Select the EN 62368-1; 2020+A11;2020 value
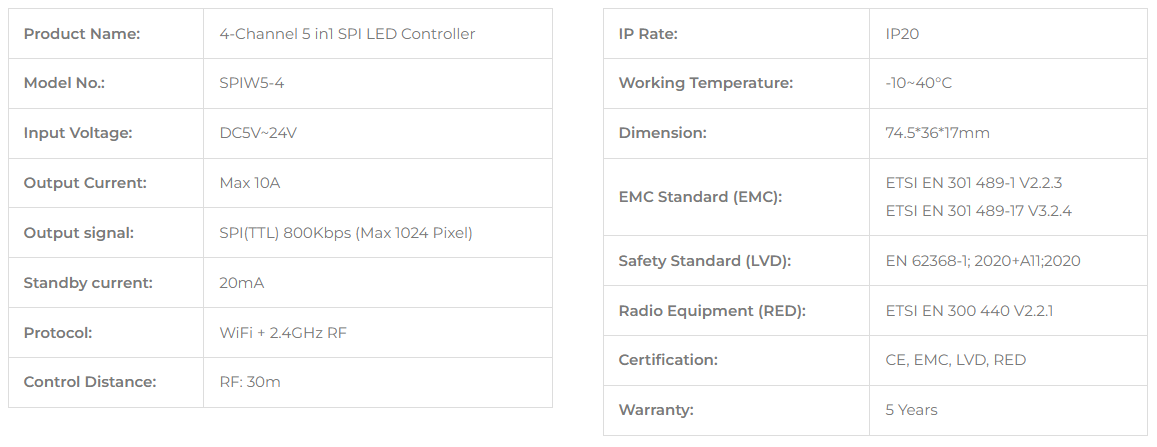This screenshot has height=447, width=1157. pyautogui.click(x=982, y=261)
